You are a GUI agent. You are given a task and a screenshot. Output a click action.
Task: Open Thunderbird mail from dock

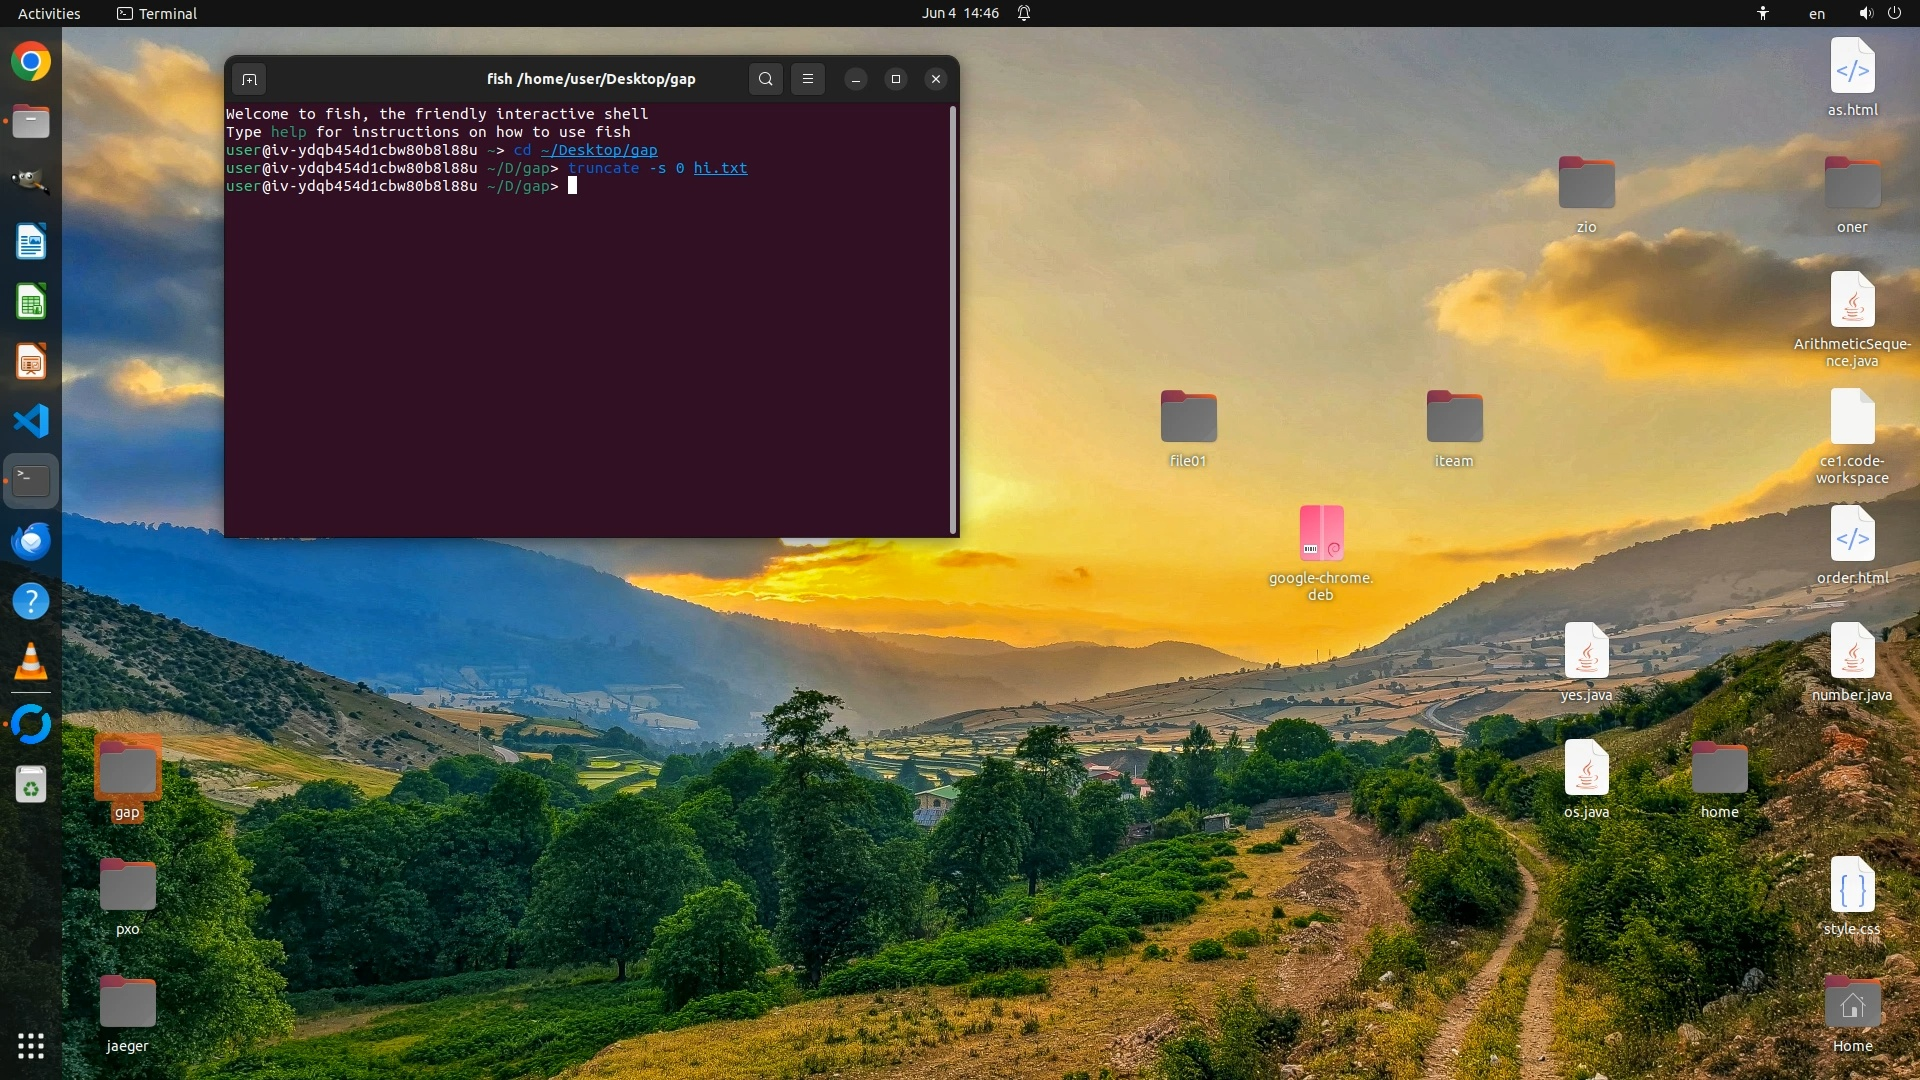tap(31, 541)
